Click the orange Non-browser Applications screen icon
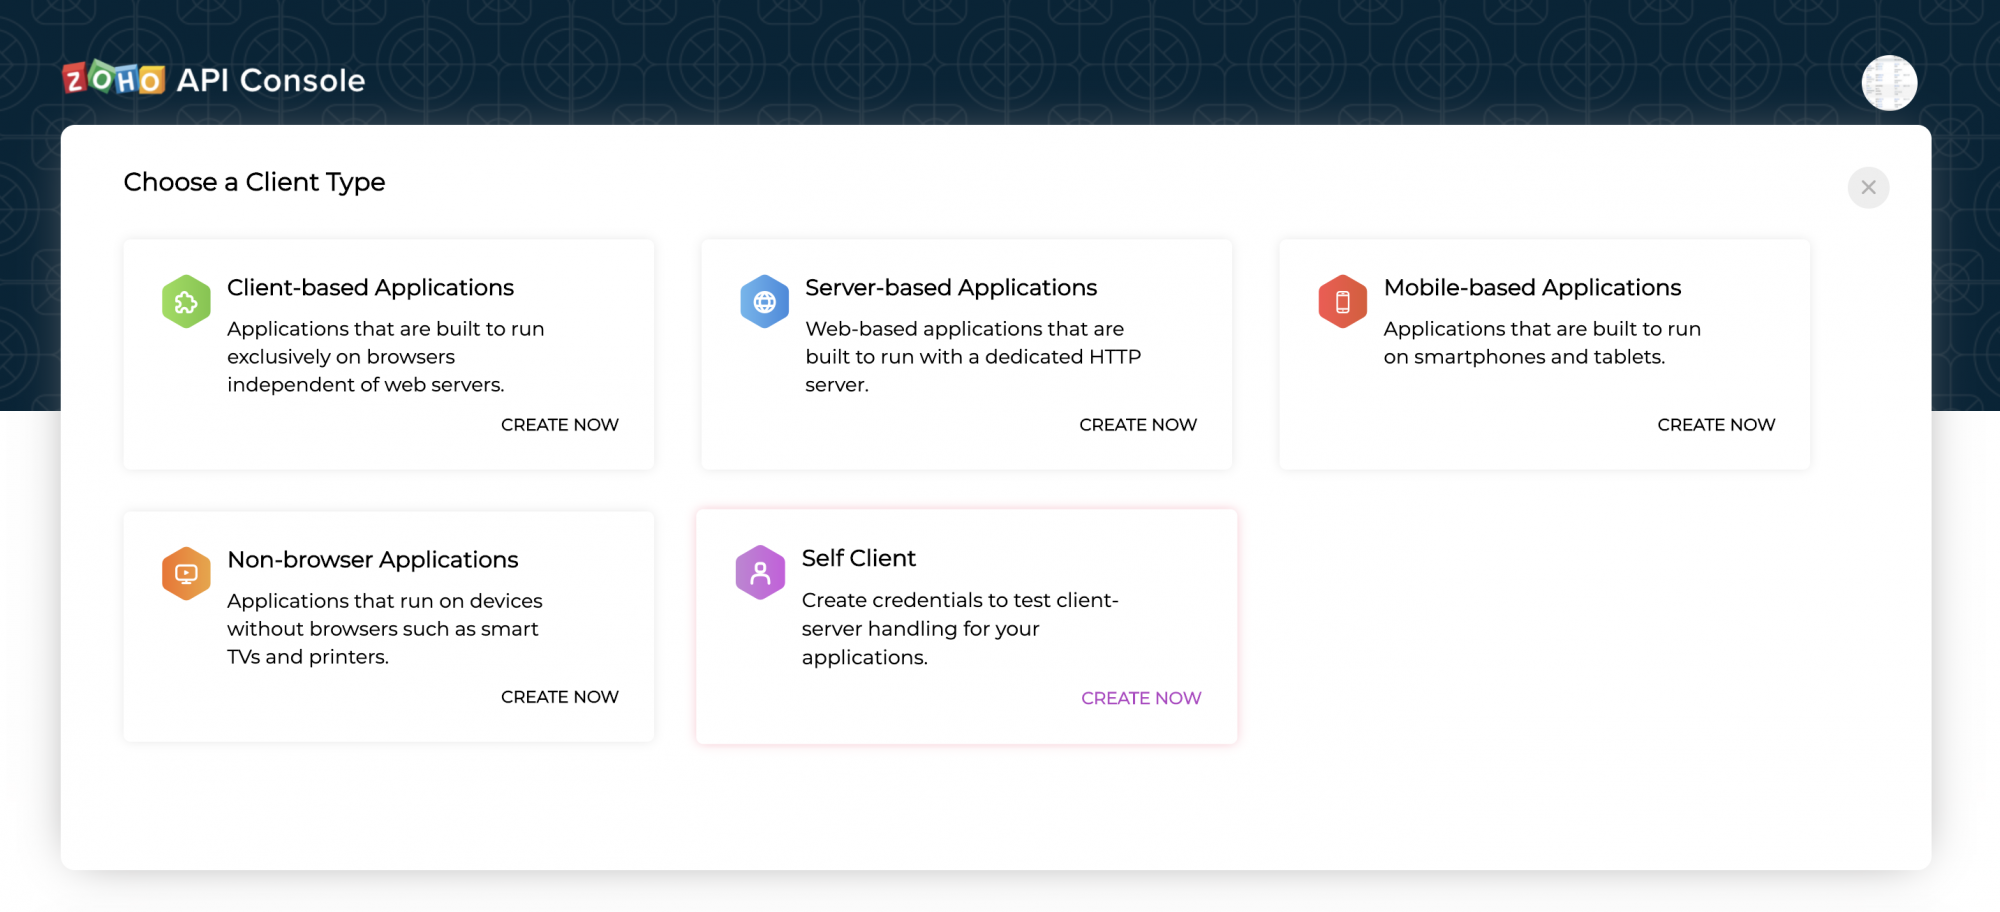The height and width of the screenshot is (912, 2000). tap(186, 574)
